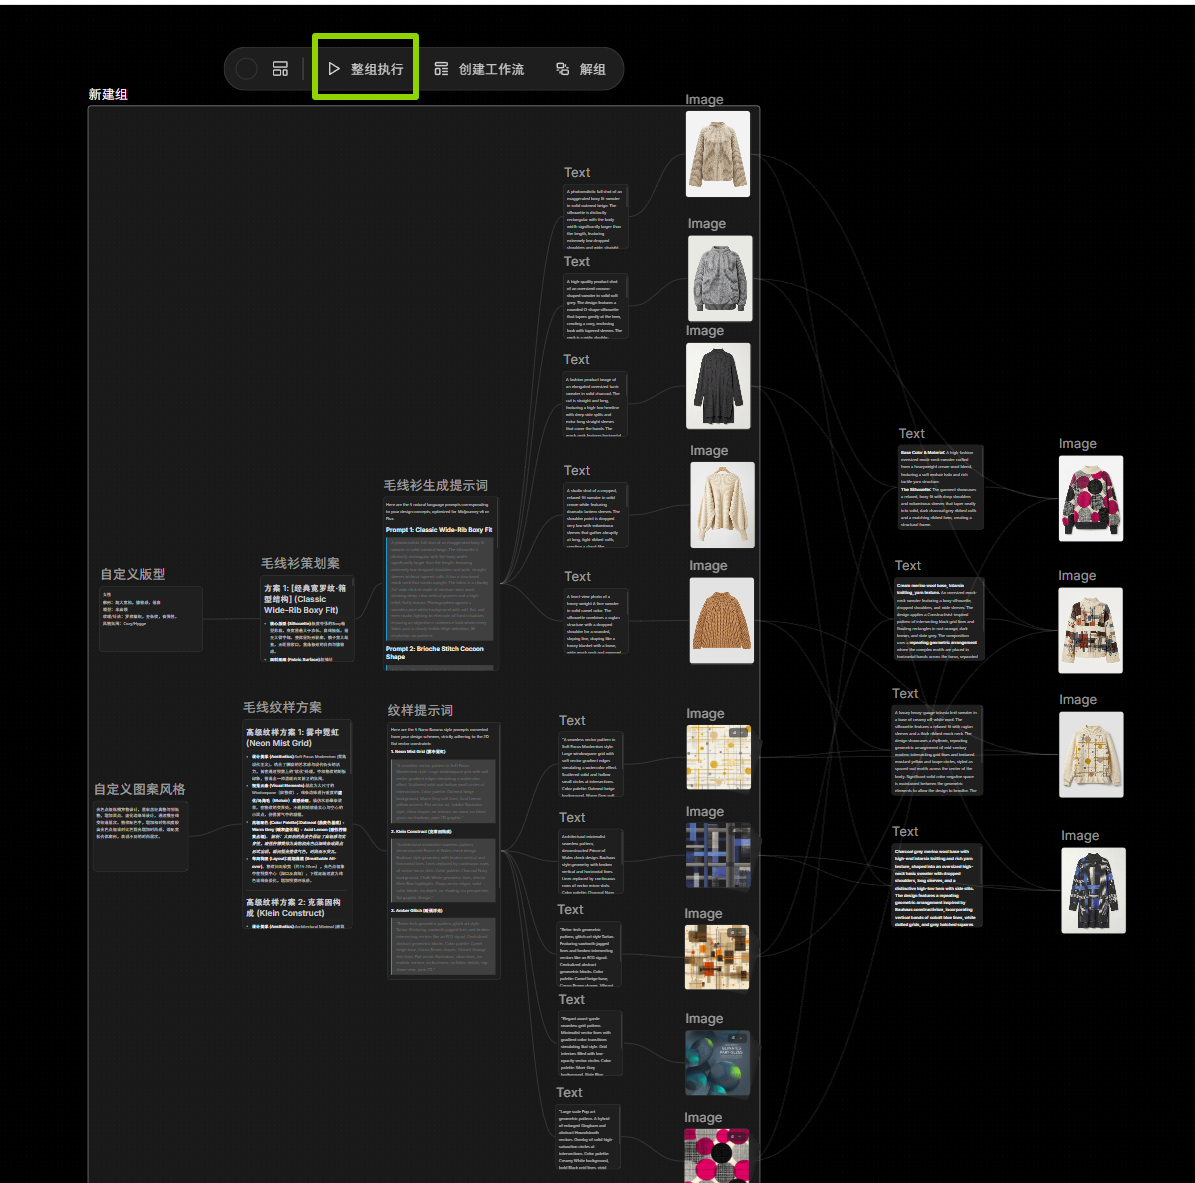The image size is (1195, 1183).
Task: Select the red polka-dot sweater image
Action: coord(1091,498)
